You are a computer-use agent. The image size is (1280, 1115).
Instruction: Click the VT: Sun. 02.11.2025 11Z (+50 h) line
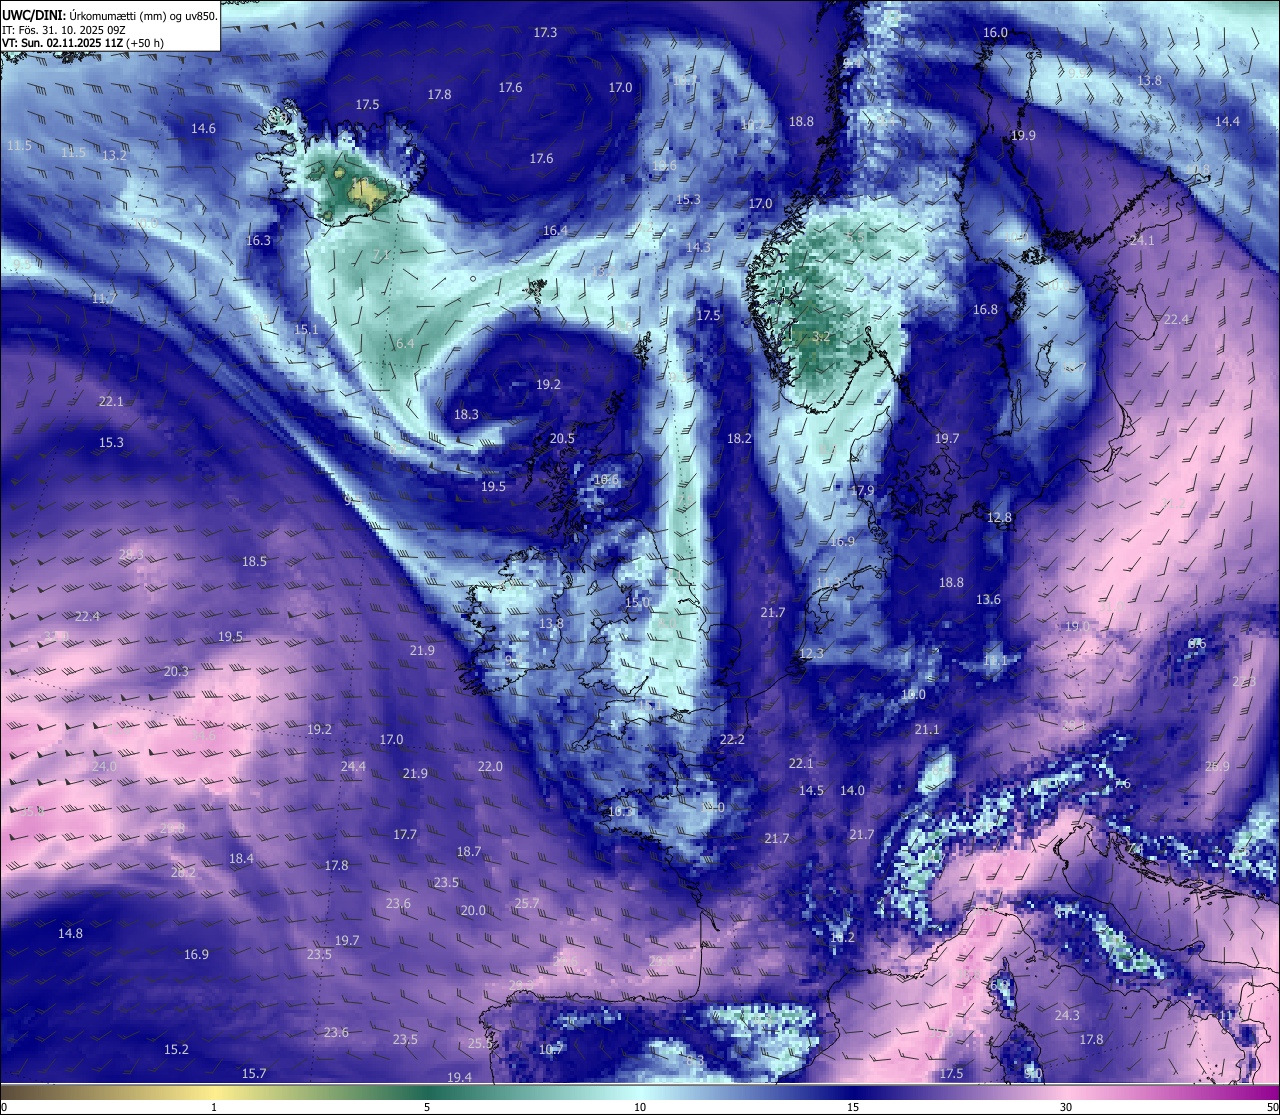pos(83,43)
